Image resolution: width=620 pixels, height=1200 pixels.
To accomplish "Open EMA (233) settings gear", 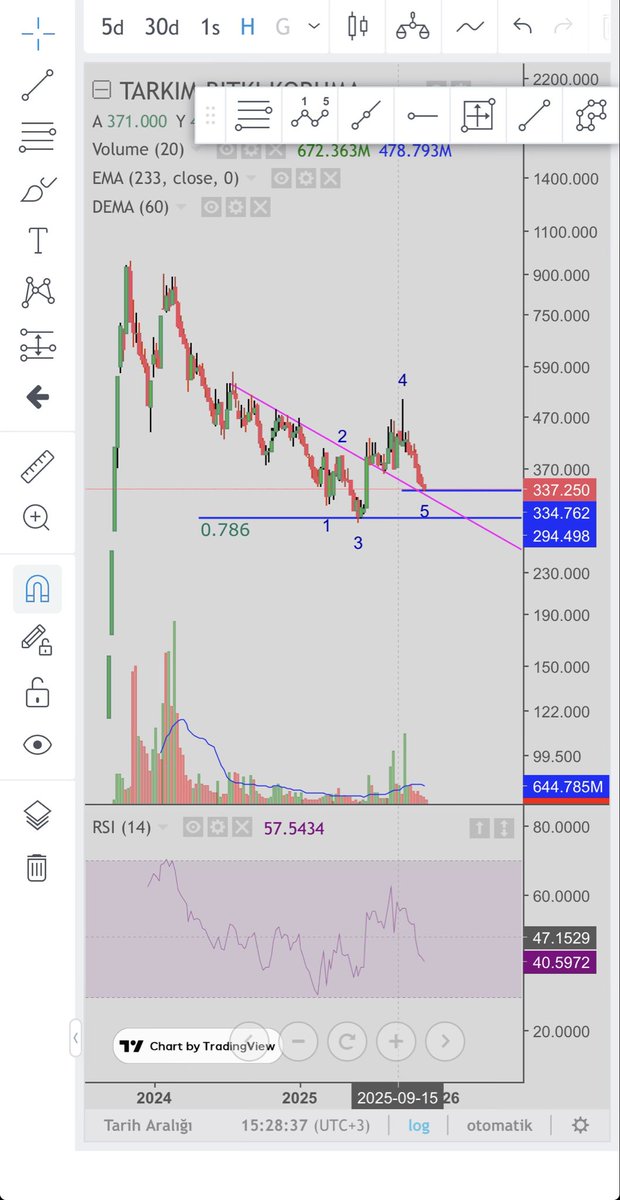I will [306, 179].
